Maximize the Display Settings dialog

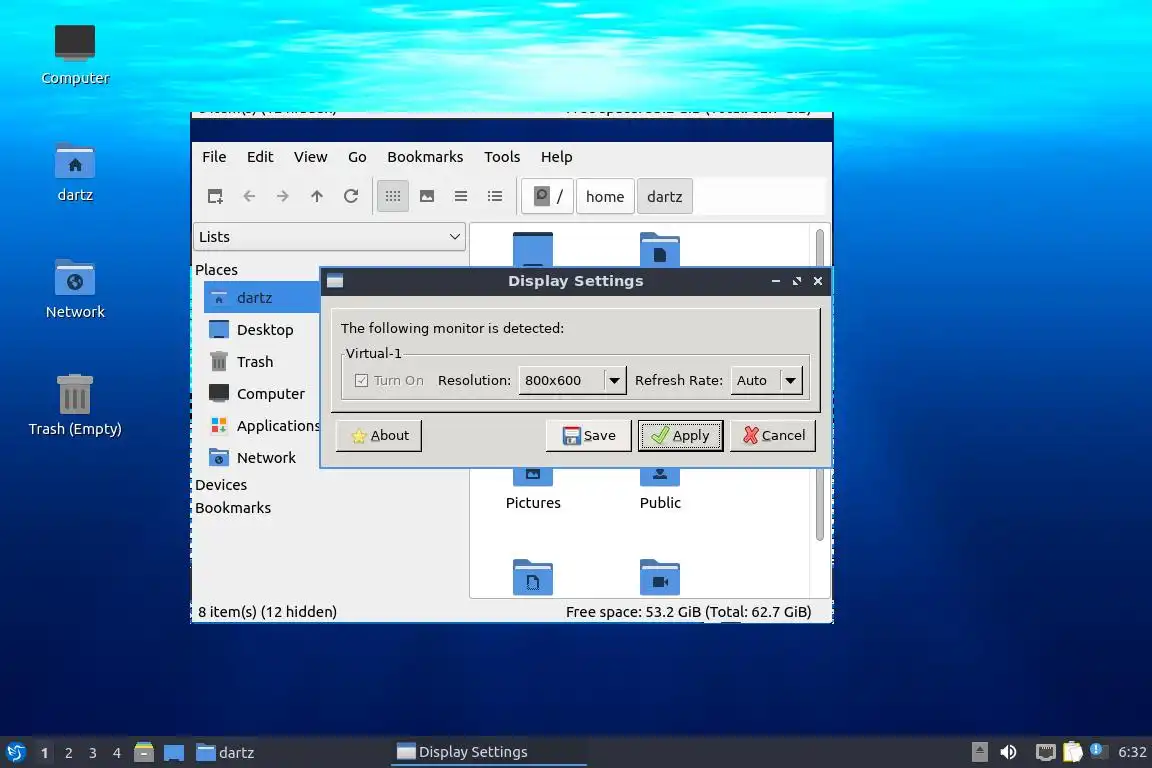(x=797, y=281)
